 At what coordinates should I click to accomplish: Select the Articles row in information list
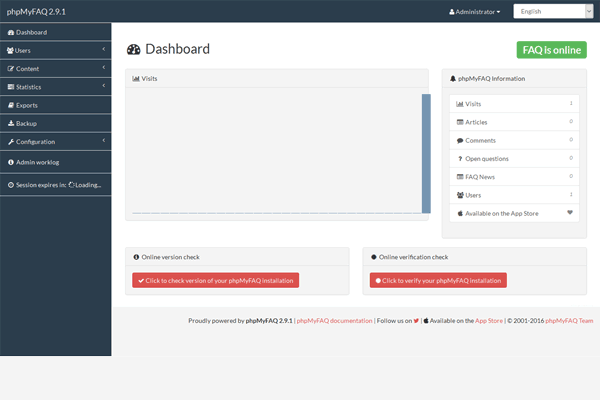514,122
